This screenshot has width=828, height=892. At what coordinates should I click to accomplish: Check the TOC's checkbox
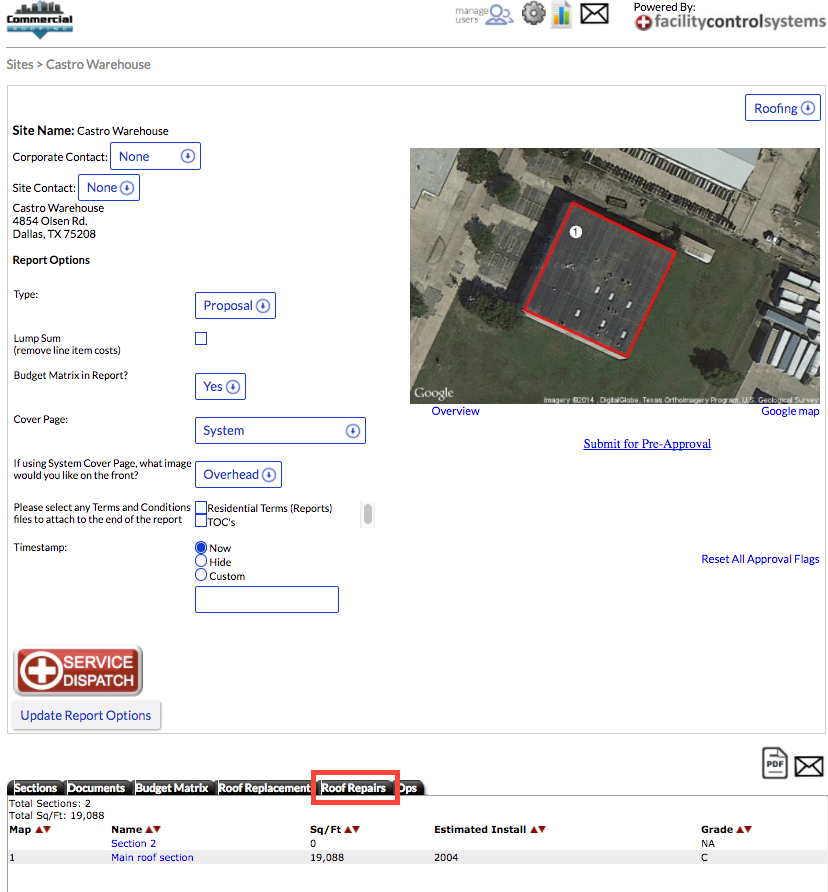[201, 521]
